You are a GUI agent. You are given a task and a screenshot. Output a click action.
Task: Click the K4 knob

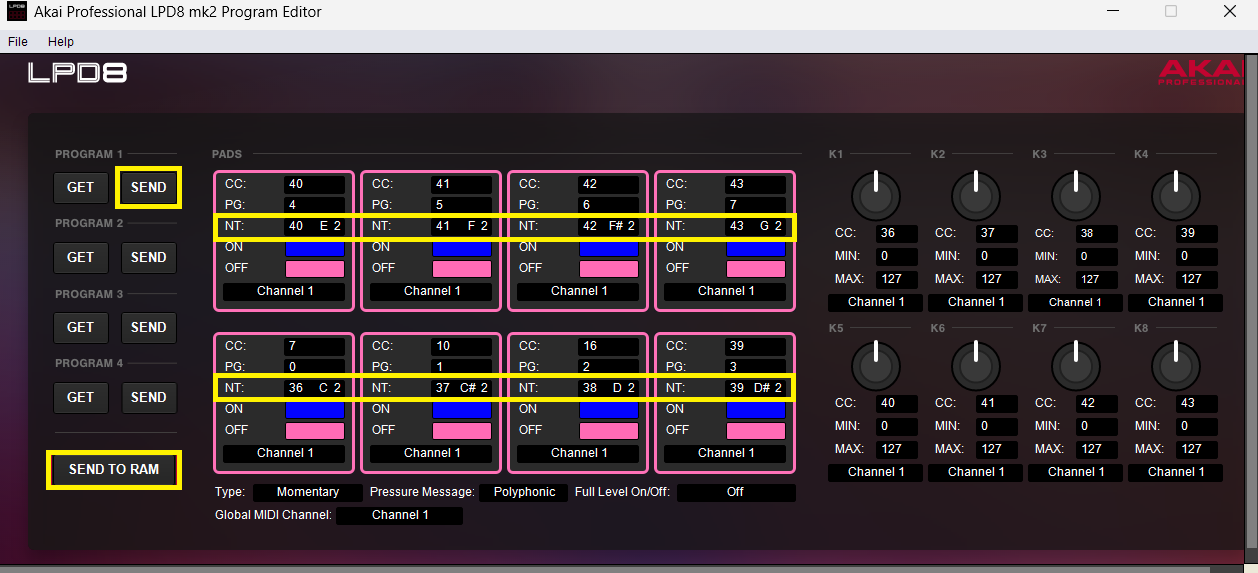[1176, 194]
